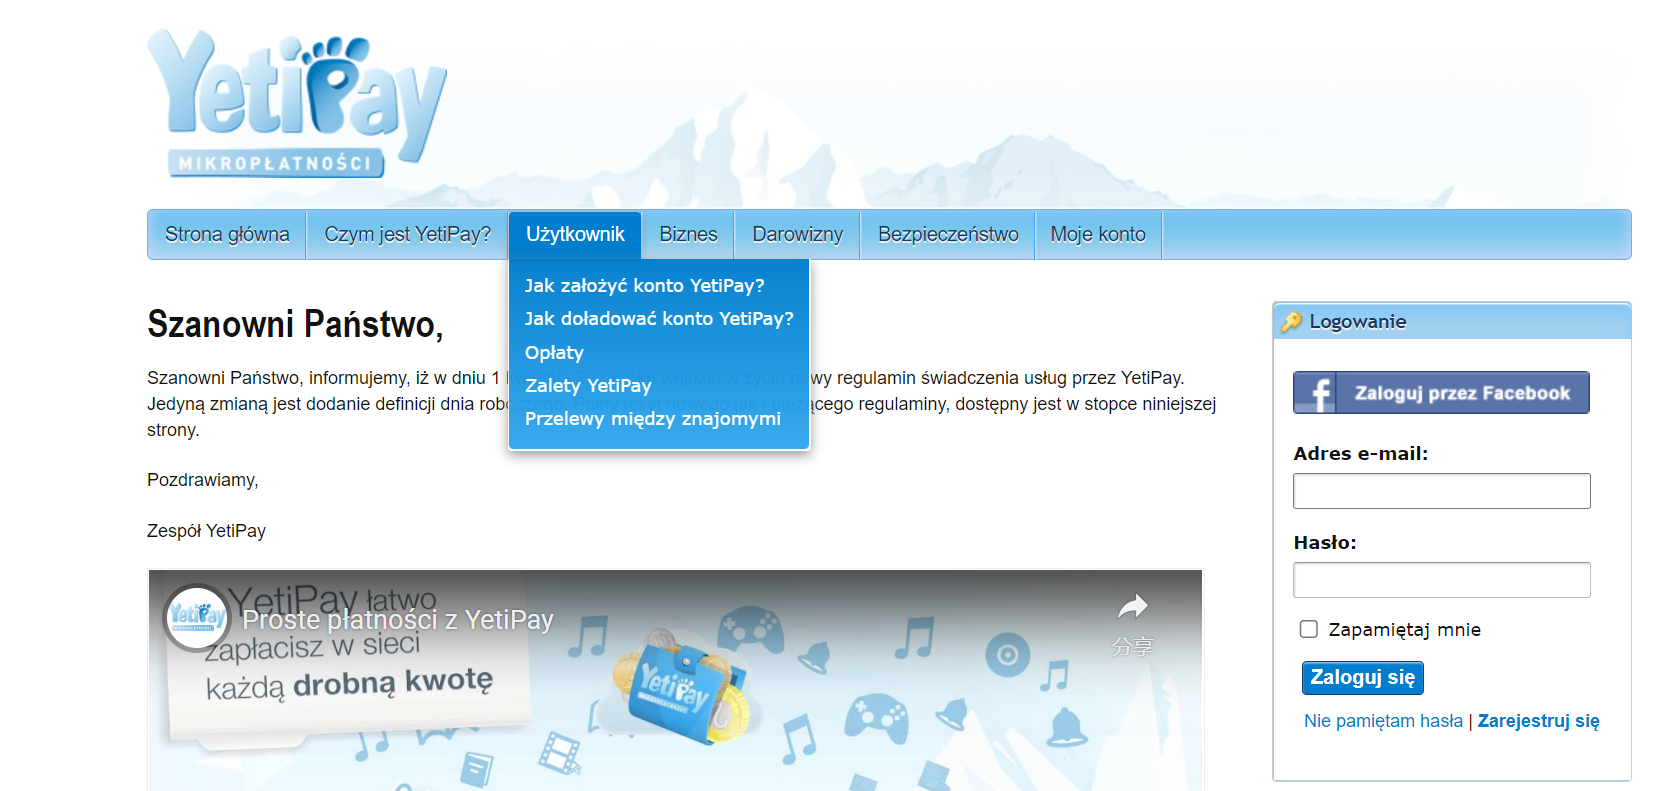The width and height of the screenshot is (1656, 791).
Task: Choose Jak założyć konto YetiPay?
Action: point(644,285)
